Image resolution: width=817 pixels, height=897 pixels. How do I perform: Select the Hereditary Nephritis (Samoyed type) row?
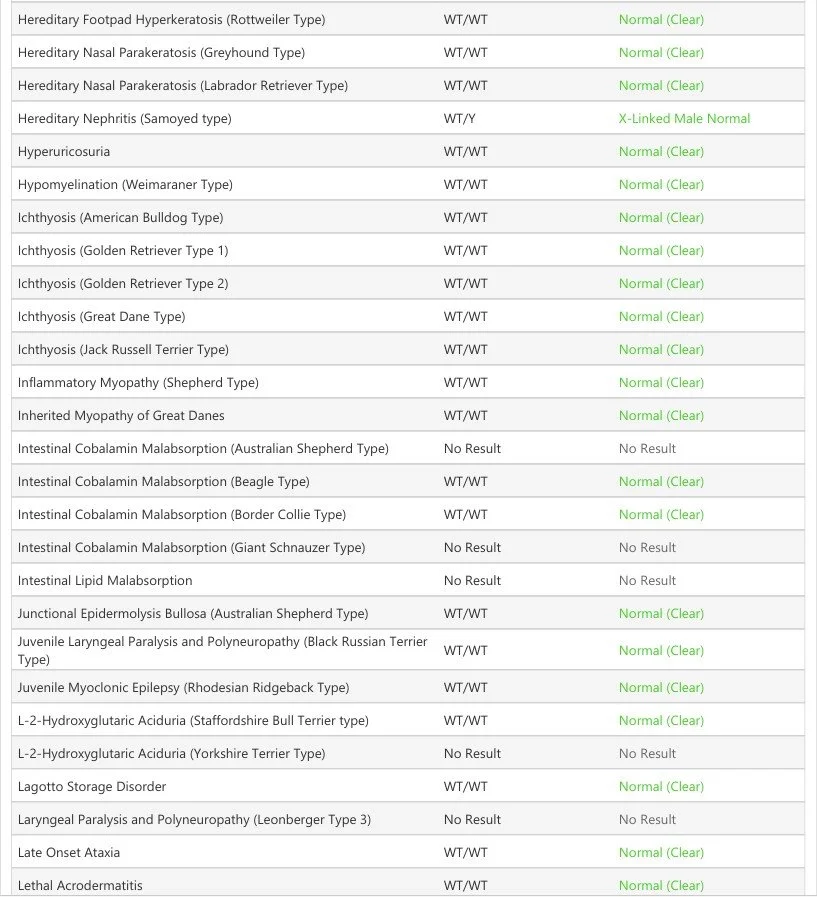pyautogui.click(x=408, y=118)
